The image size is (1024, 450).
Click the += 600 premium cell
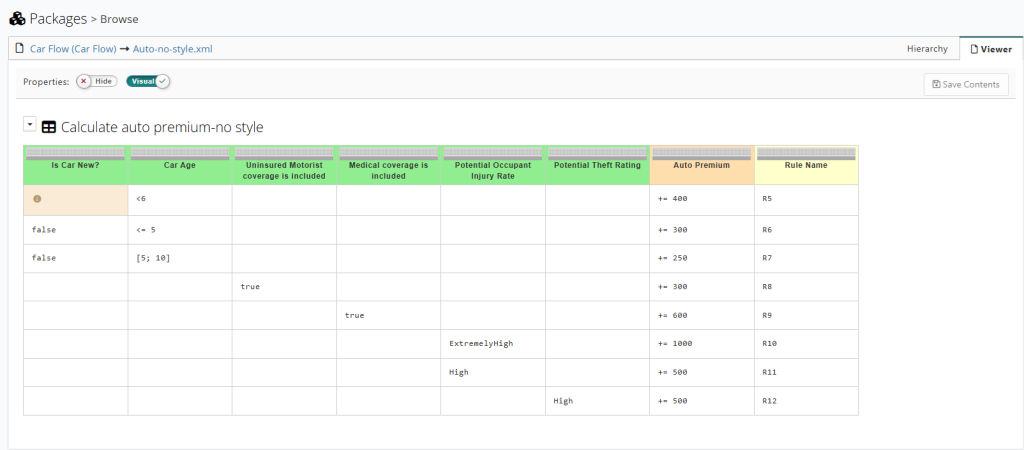pos(702,315)
